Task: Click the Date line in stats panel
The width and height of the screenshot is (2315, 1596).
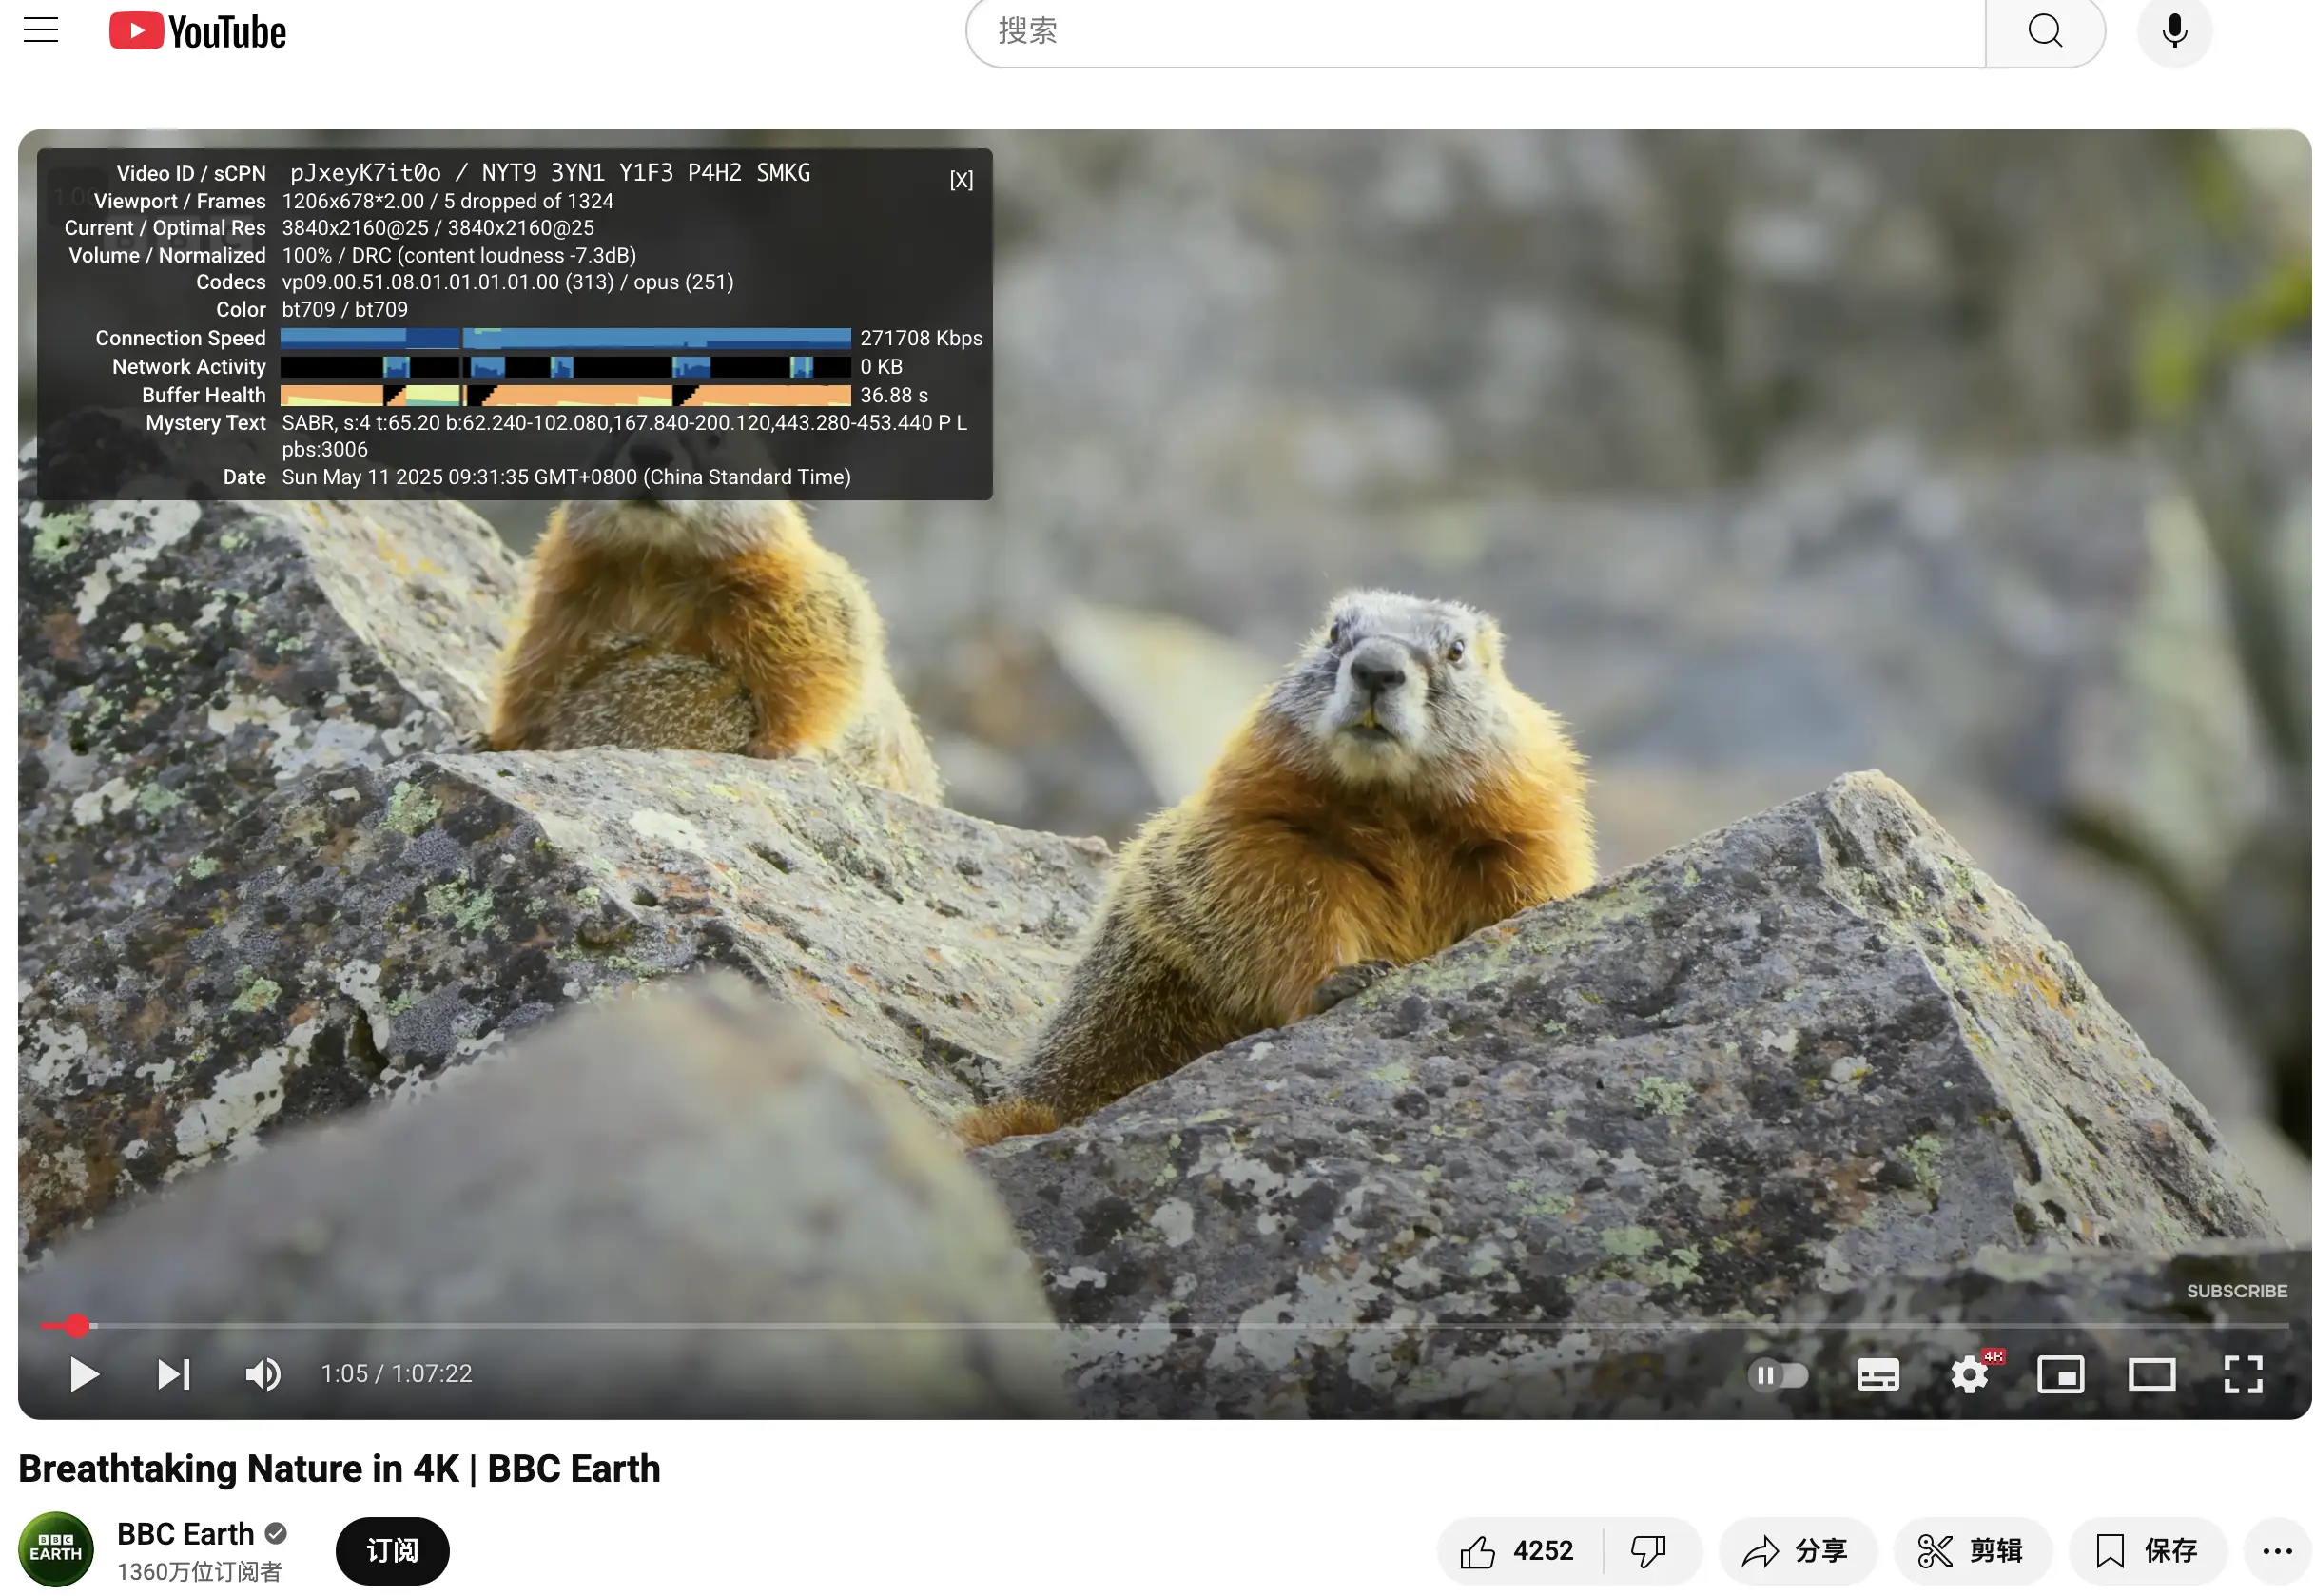Action: 566,477
